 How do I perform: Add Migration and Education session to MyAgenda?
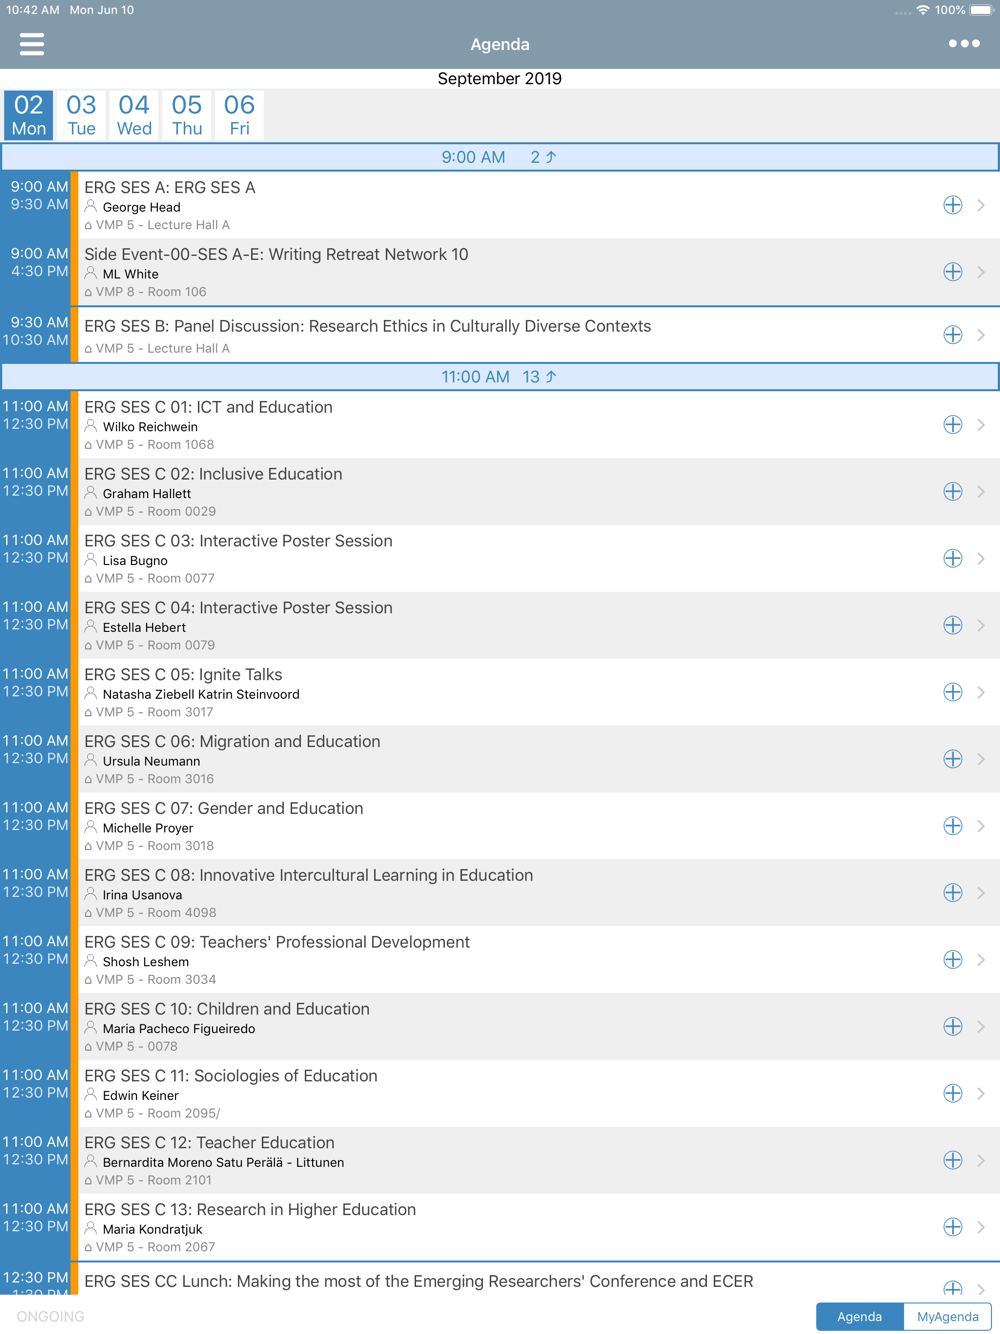[x=953, y=760]
